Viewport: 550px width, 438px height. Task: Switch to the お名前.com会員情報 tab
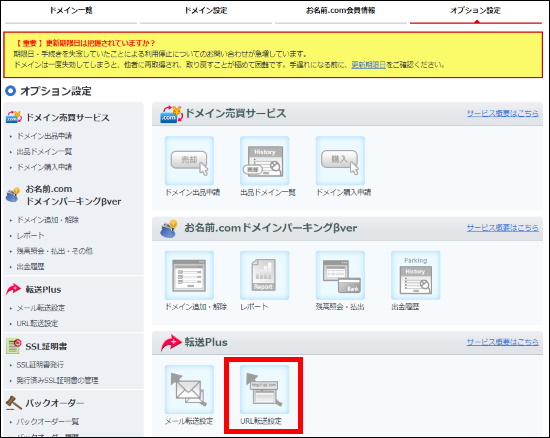(x=341, y=11)
